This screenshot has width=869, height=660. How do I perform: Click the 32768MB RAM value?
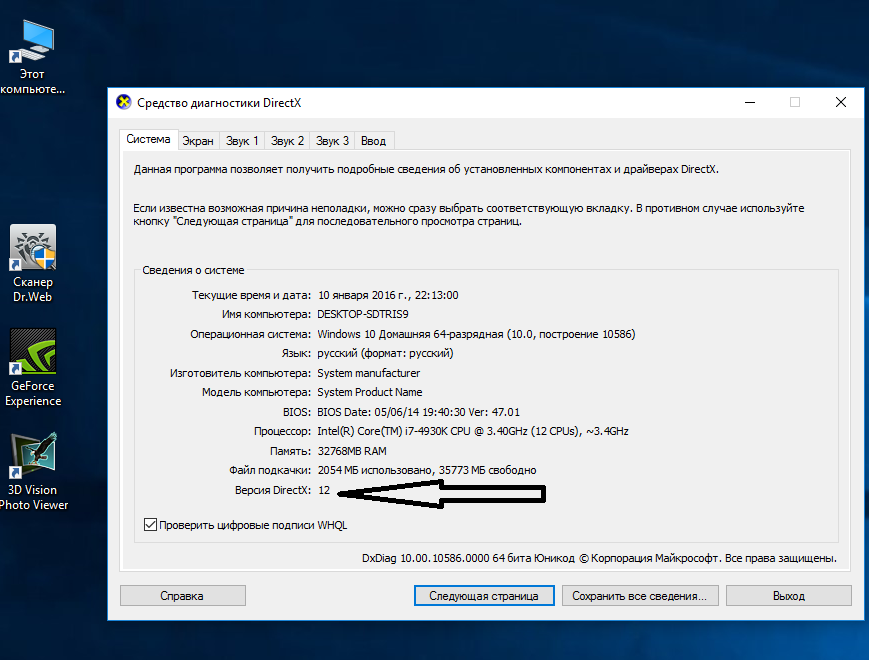click(352, 451)
